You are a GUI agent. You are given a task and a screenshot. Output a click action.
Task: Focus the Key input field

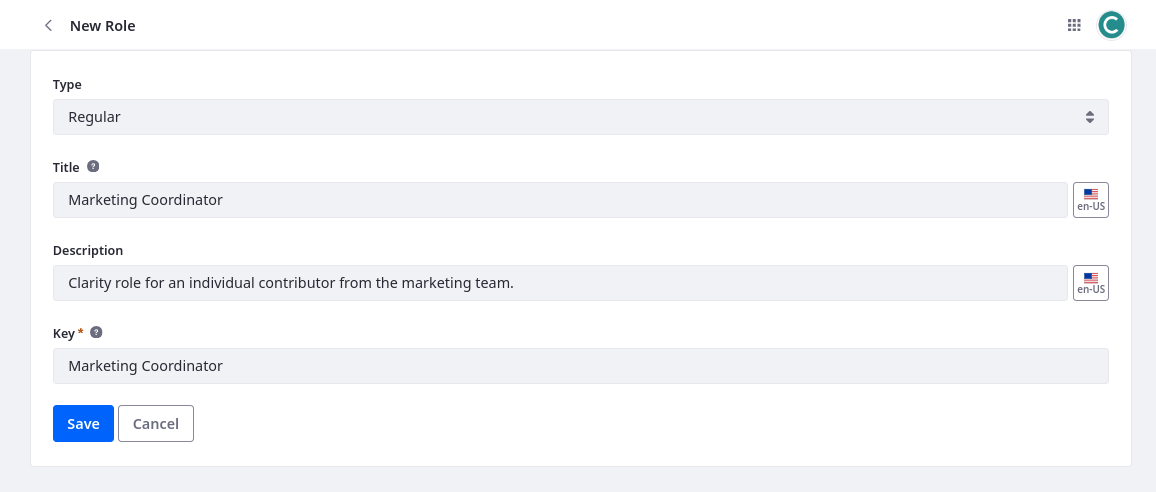click(x=581, y=366)
